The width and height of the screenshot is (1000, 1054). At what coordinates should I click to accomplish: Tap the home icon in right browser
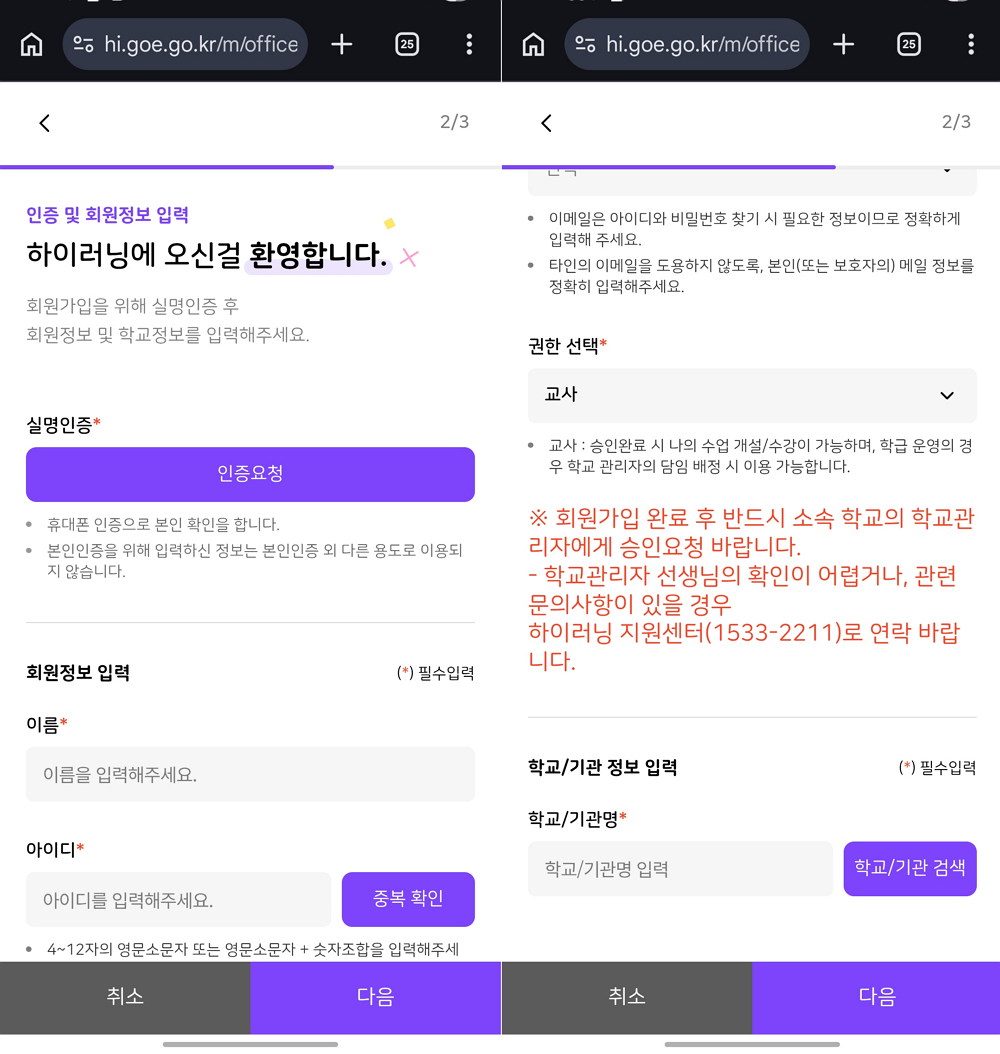534,45
